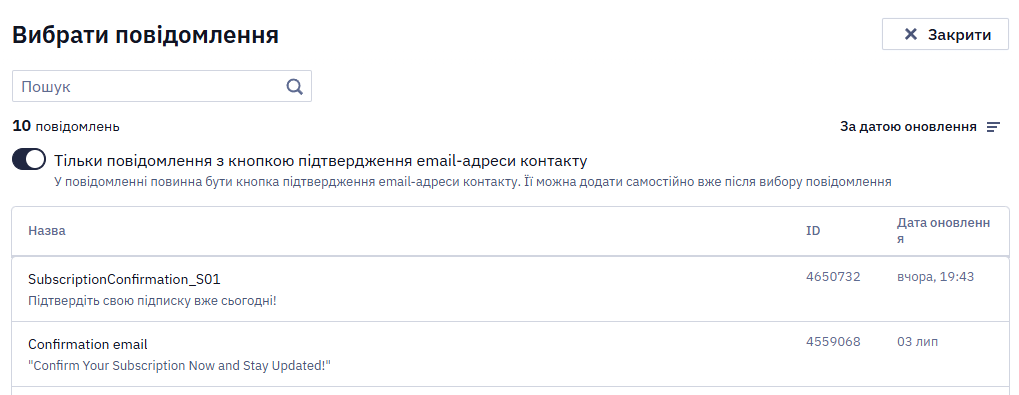Open the За датою оновлення sort dropdown
The height and width of the screenshot is (395, 1019).
920,127
